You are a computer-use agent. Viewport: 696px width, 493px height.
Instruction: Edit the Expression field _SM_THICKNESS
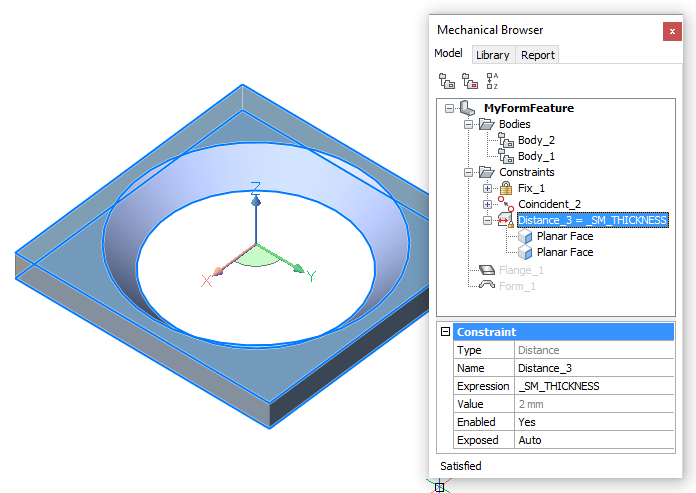(x=594, y=386)
